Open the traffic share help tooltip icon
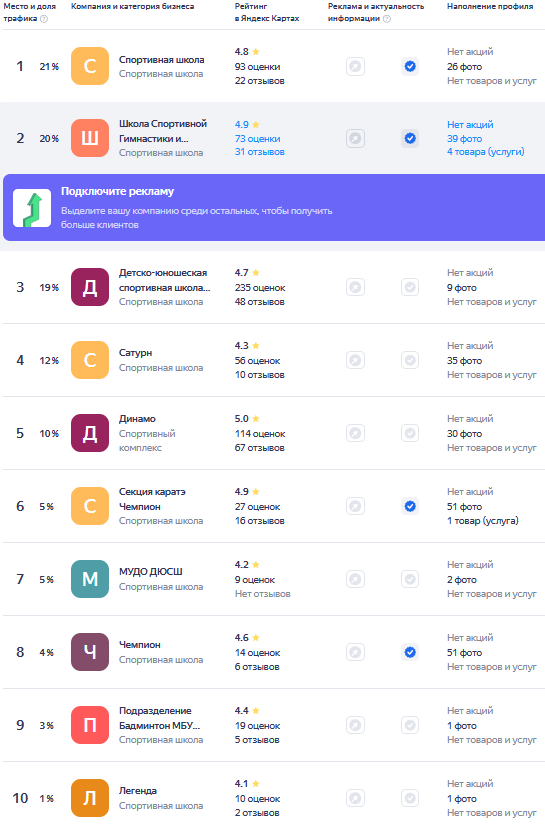This screenshot has height=825, width=545. (44, 19)
